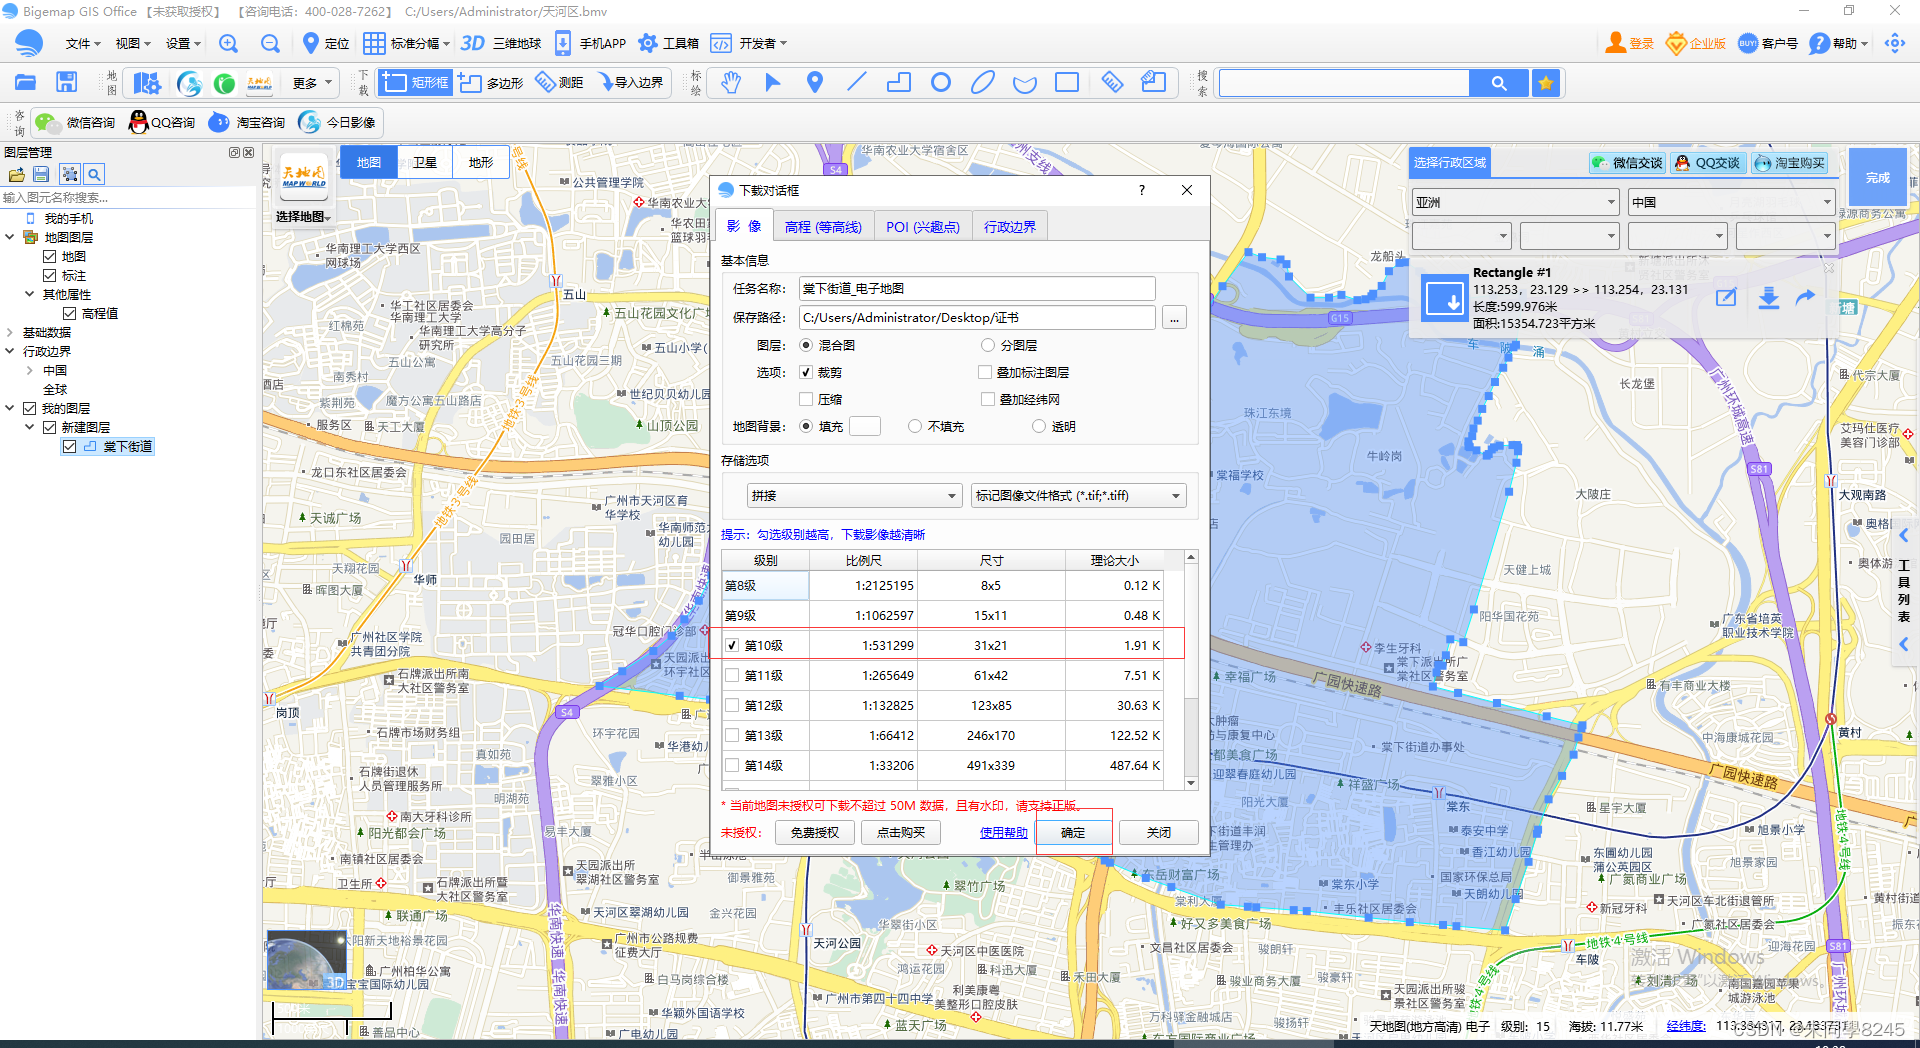The image size is (1920, 1048).
Task: Expand the China tree node
Action: point(29,370)
